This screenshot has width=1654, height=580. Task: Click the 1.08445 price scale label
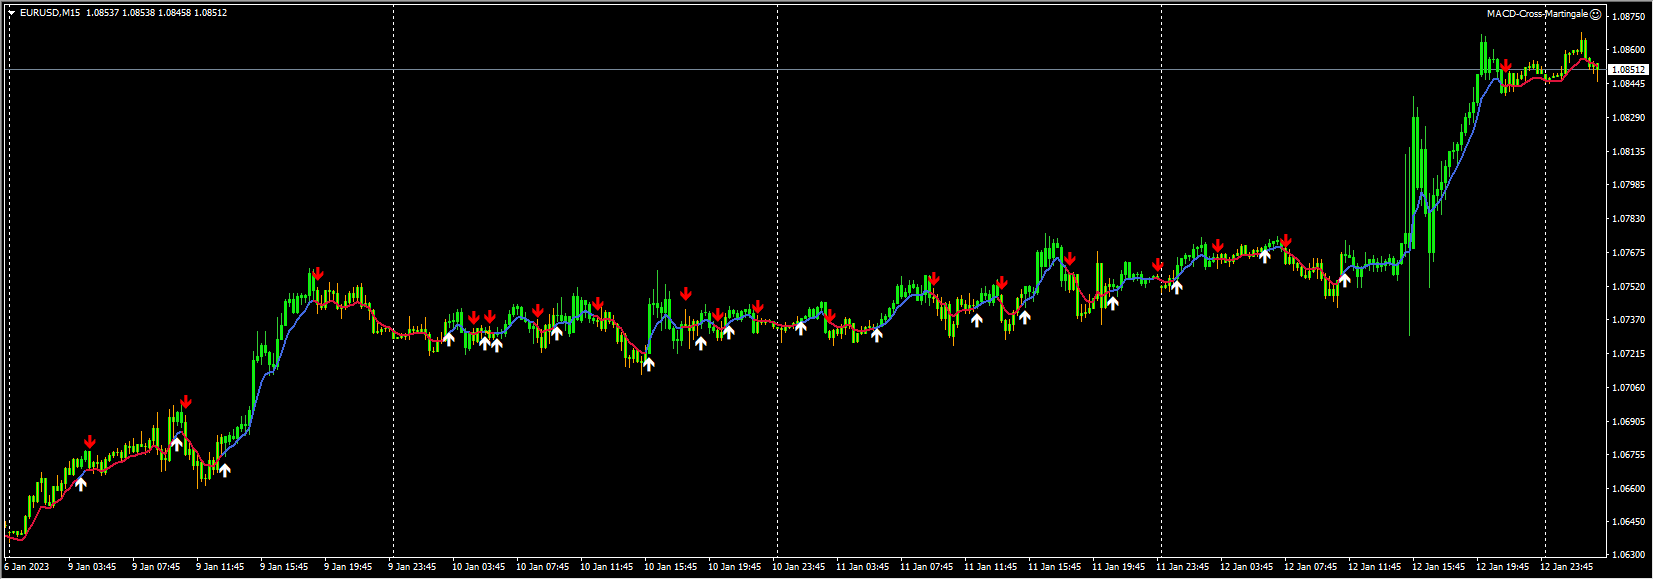click(1629, 84)
